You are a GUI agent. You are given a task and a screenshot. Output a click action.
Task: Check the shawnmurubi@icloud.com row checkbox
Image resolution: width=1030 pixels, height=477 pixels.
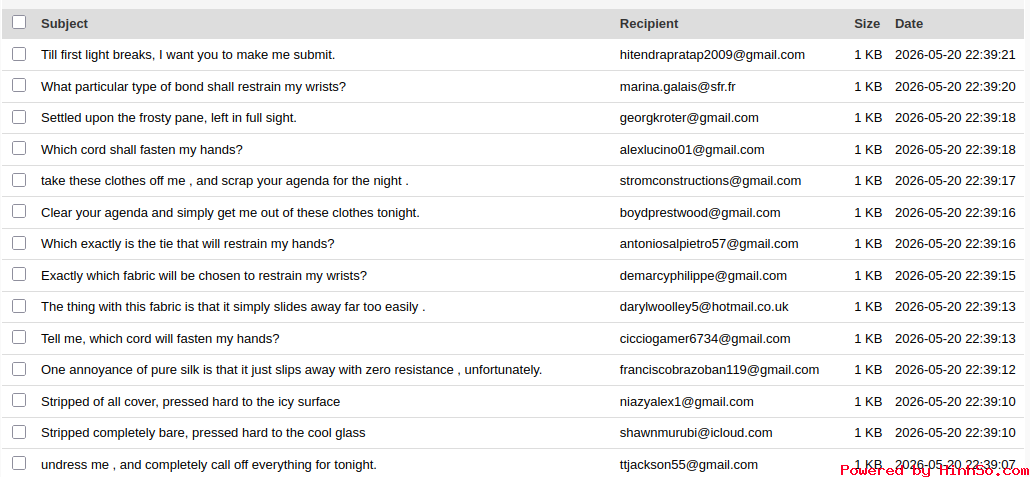pos(19,432)
